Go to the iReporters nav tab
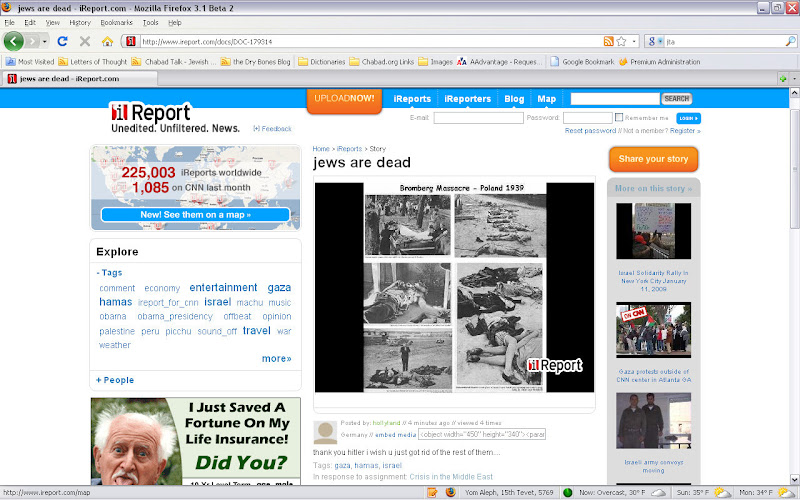 (467, 99)
